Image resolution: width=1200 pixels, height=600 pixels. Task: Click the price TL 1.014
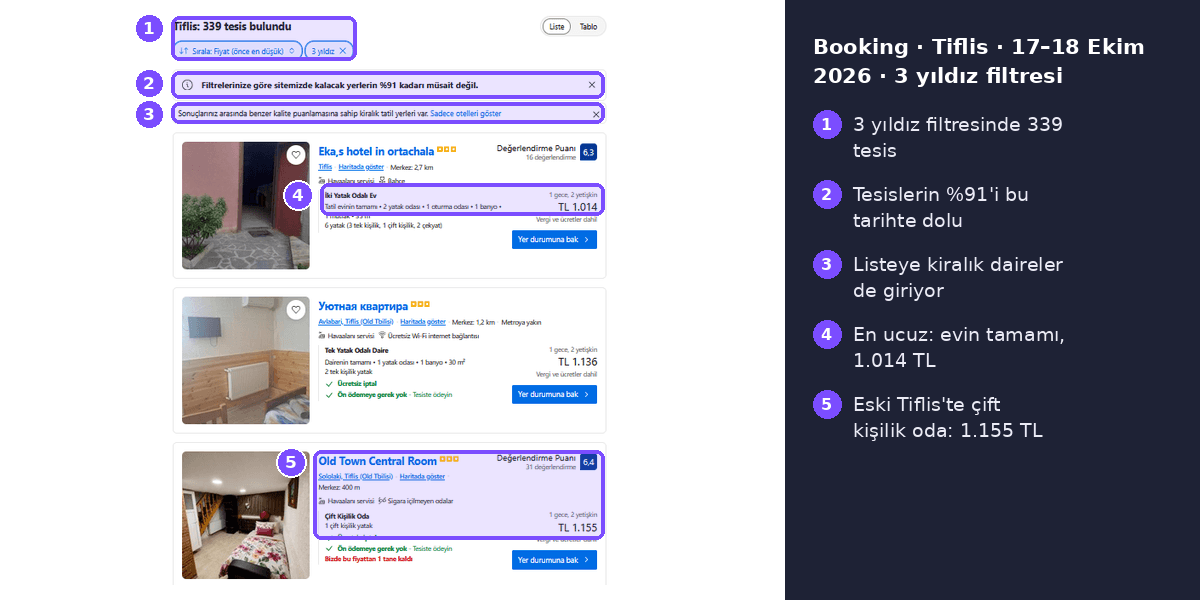click(577, 207)
